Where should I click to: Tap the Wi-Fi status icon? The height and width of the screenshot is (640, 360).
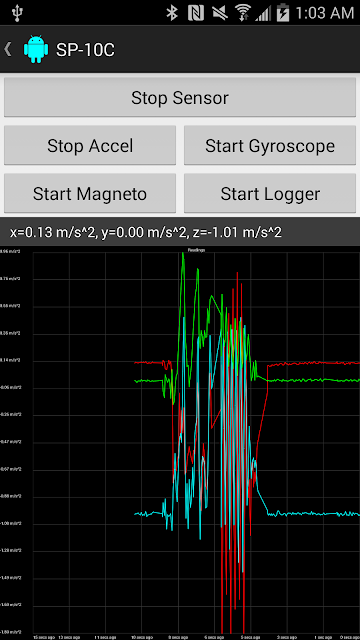point(242,13)
